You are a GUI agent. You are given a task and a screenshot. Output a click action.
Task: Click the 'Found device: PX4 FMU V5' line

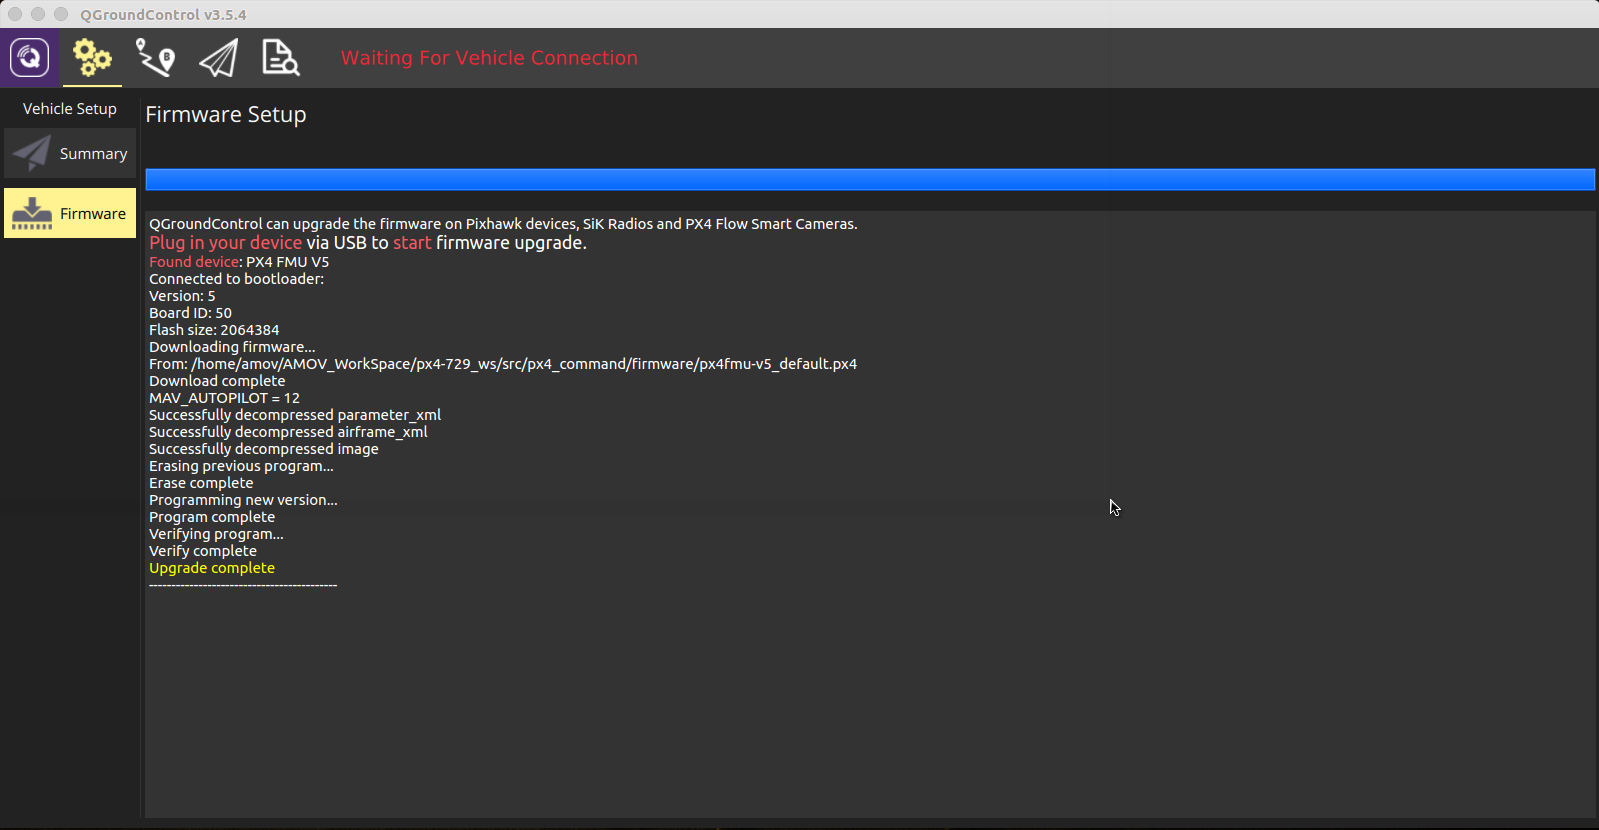239,262
